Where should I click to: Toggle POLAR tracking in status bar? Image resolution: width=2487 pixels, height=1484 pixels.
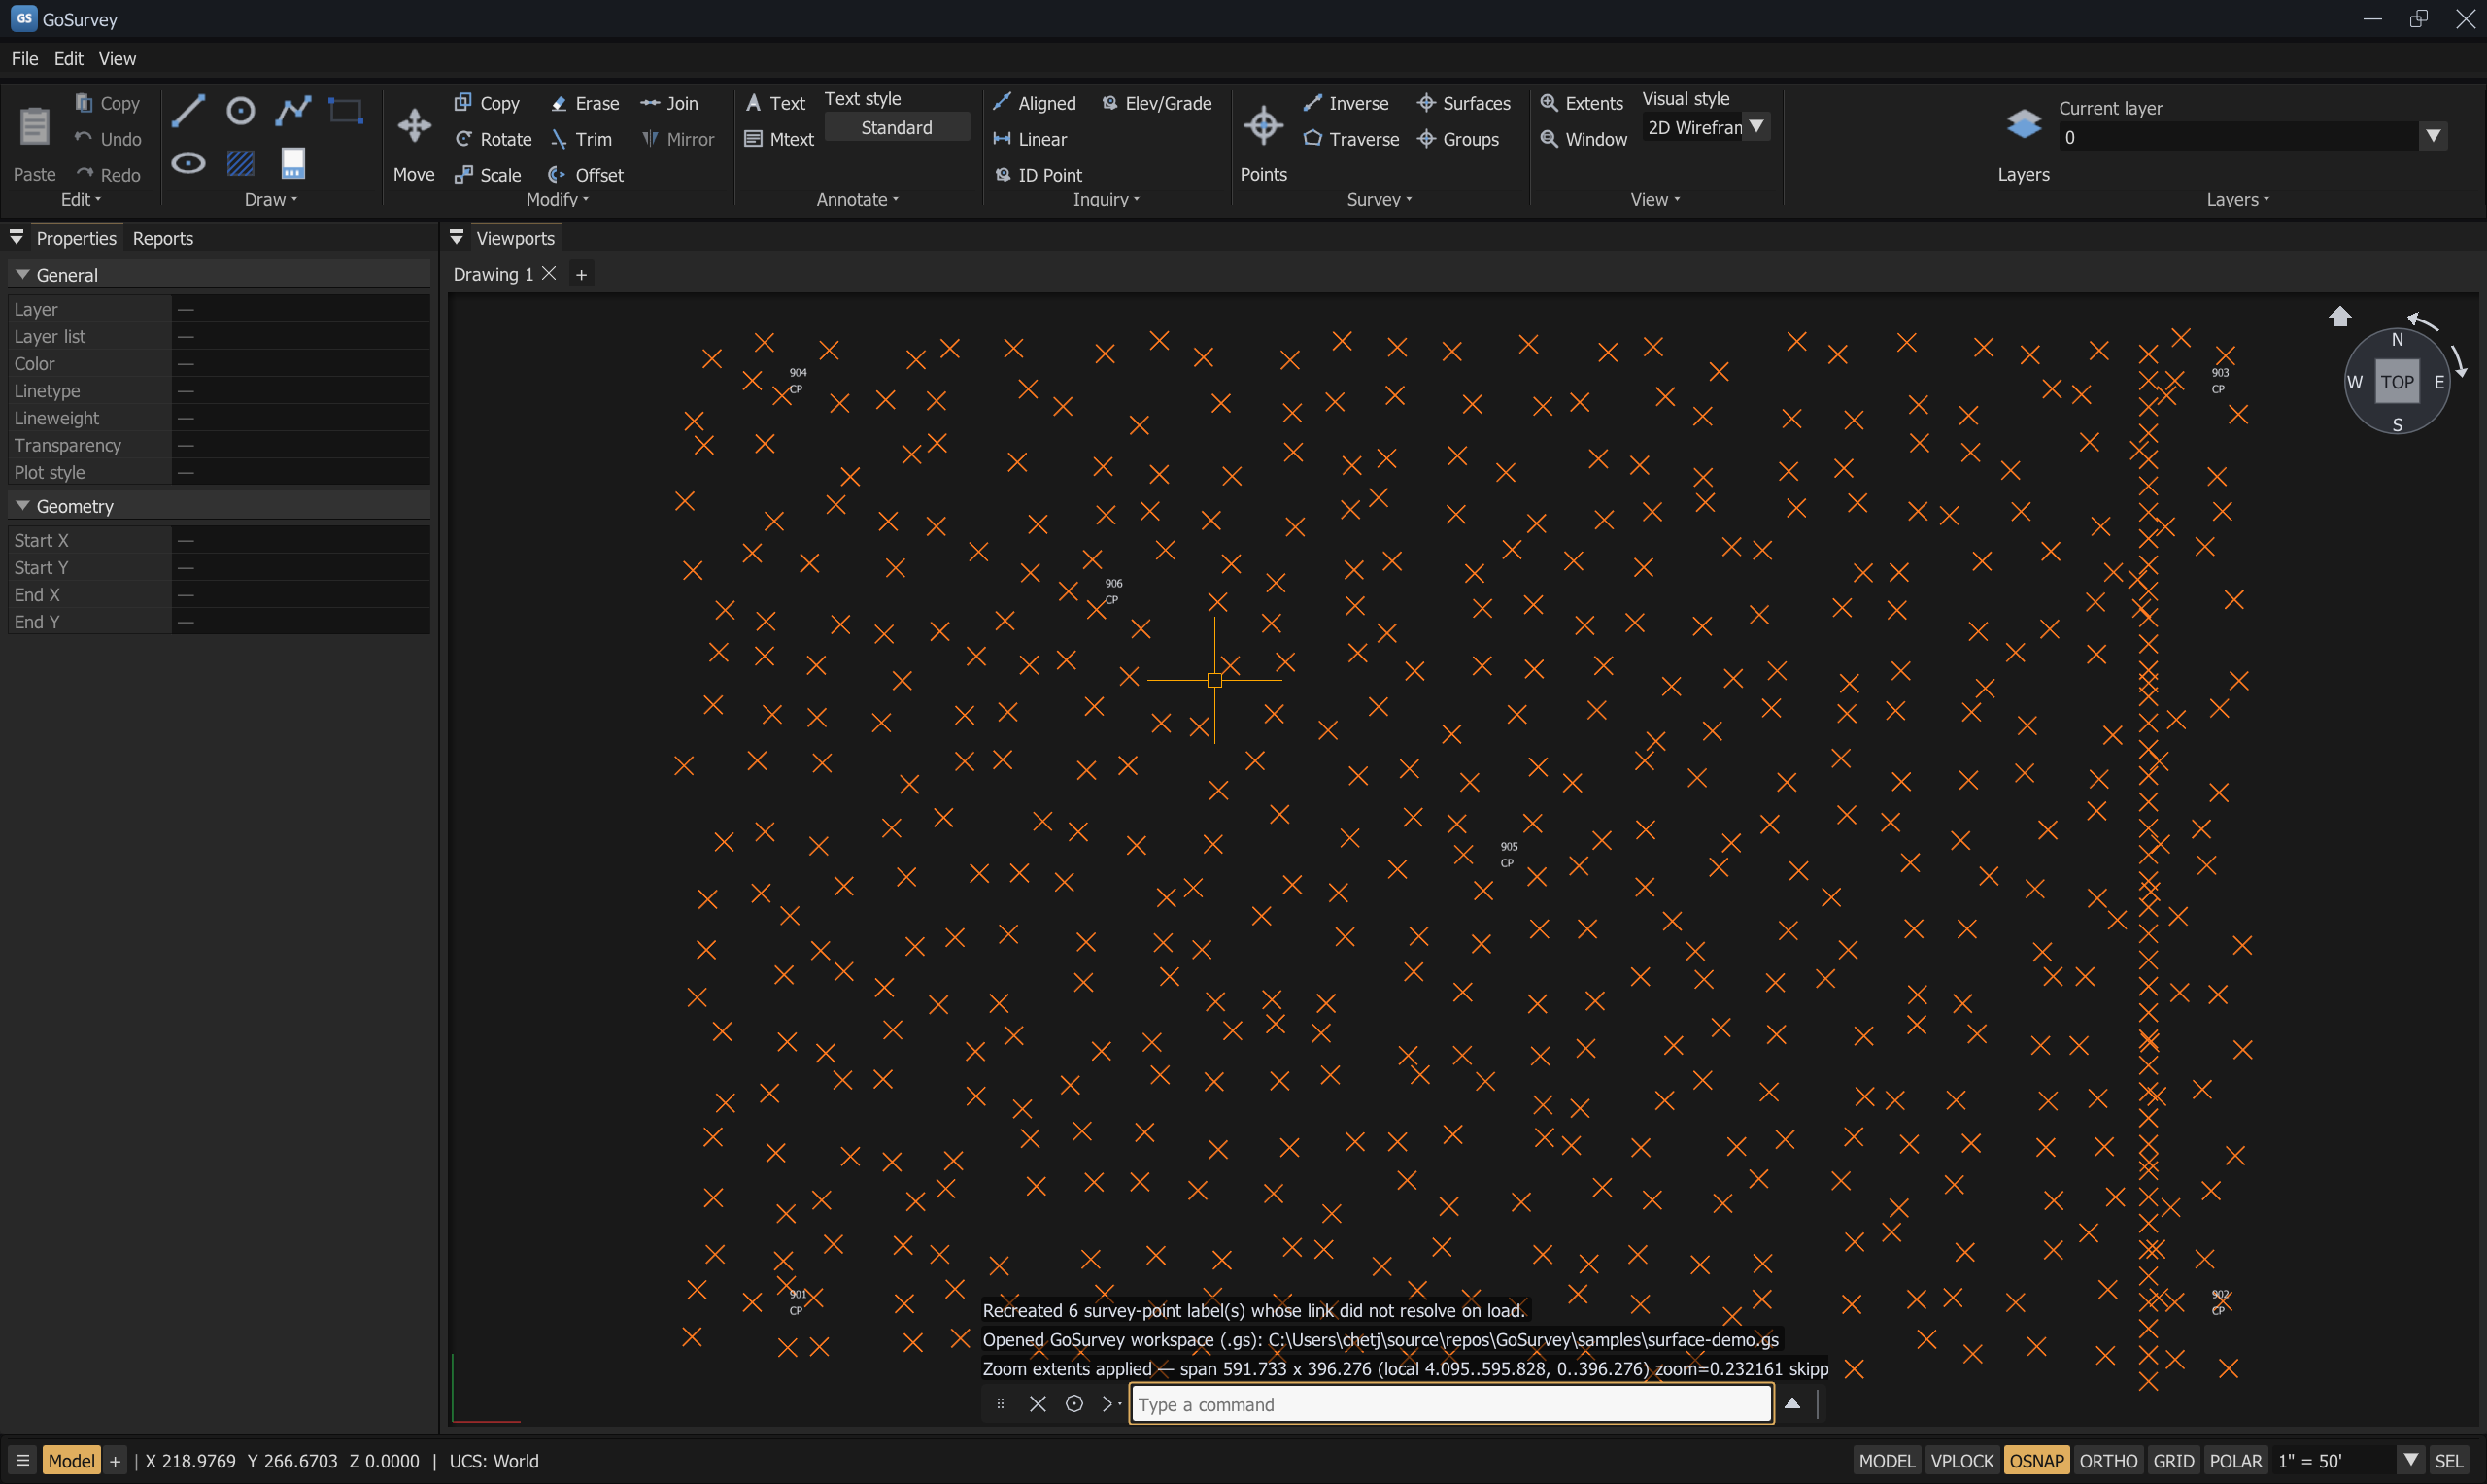2235,1460
